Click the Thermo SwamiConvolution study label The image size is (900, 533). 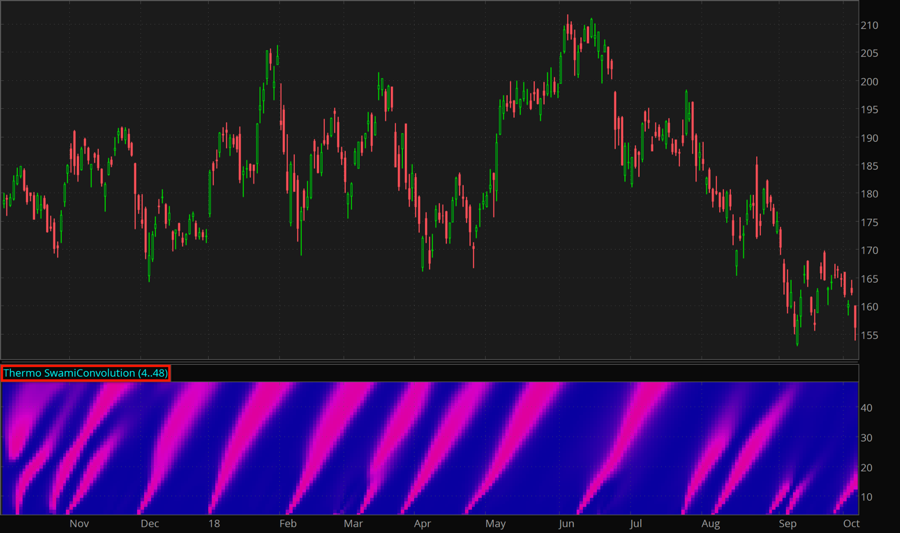(x=85, y=373)
